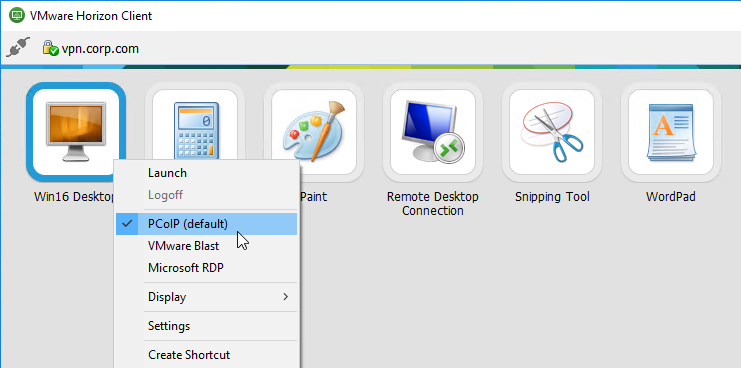Screen dimensions: 741x368
Task: Select the Win16 Desktop monitor icon
Action: (x=76, y=132)
